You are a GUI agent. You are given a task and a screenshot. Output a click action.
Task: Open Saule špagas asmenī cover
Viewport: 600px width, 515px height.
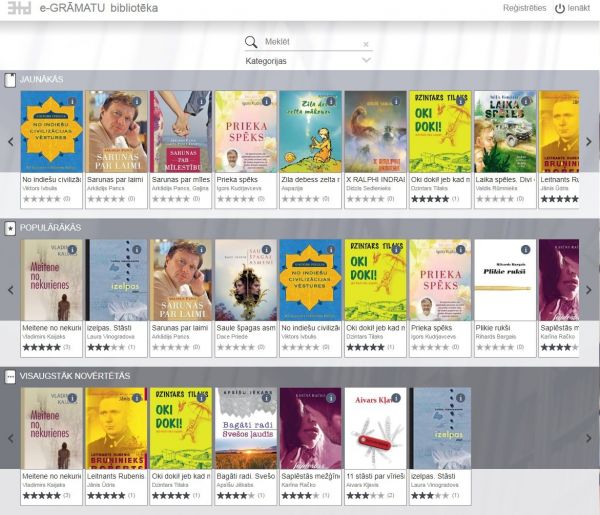(x=246, y=280)
